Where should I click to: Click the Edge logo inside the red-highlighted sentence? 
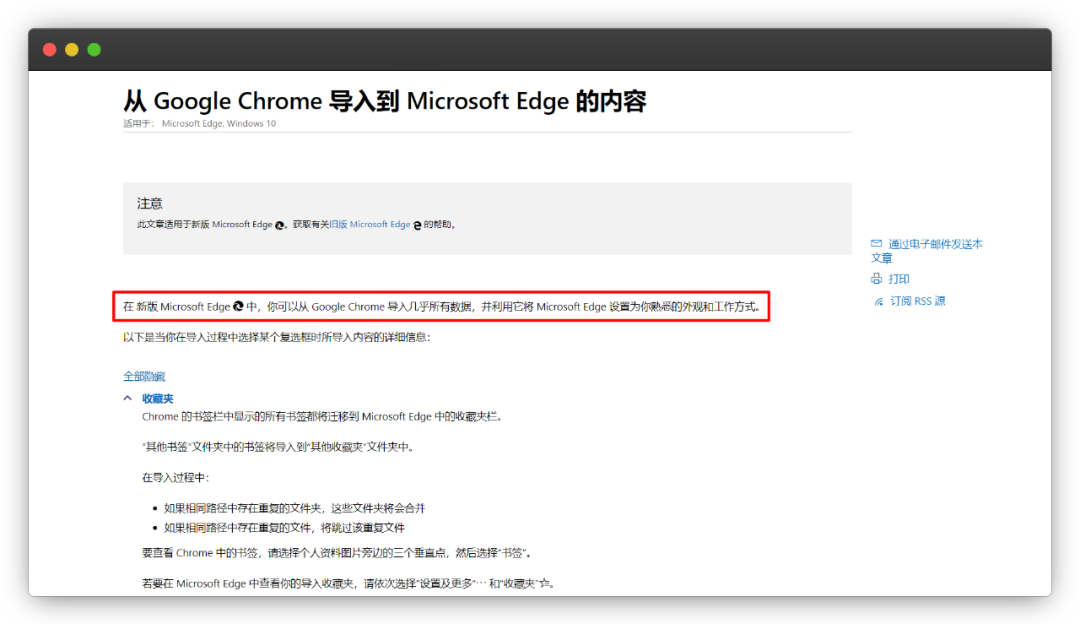click(x=237, y=306)
